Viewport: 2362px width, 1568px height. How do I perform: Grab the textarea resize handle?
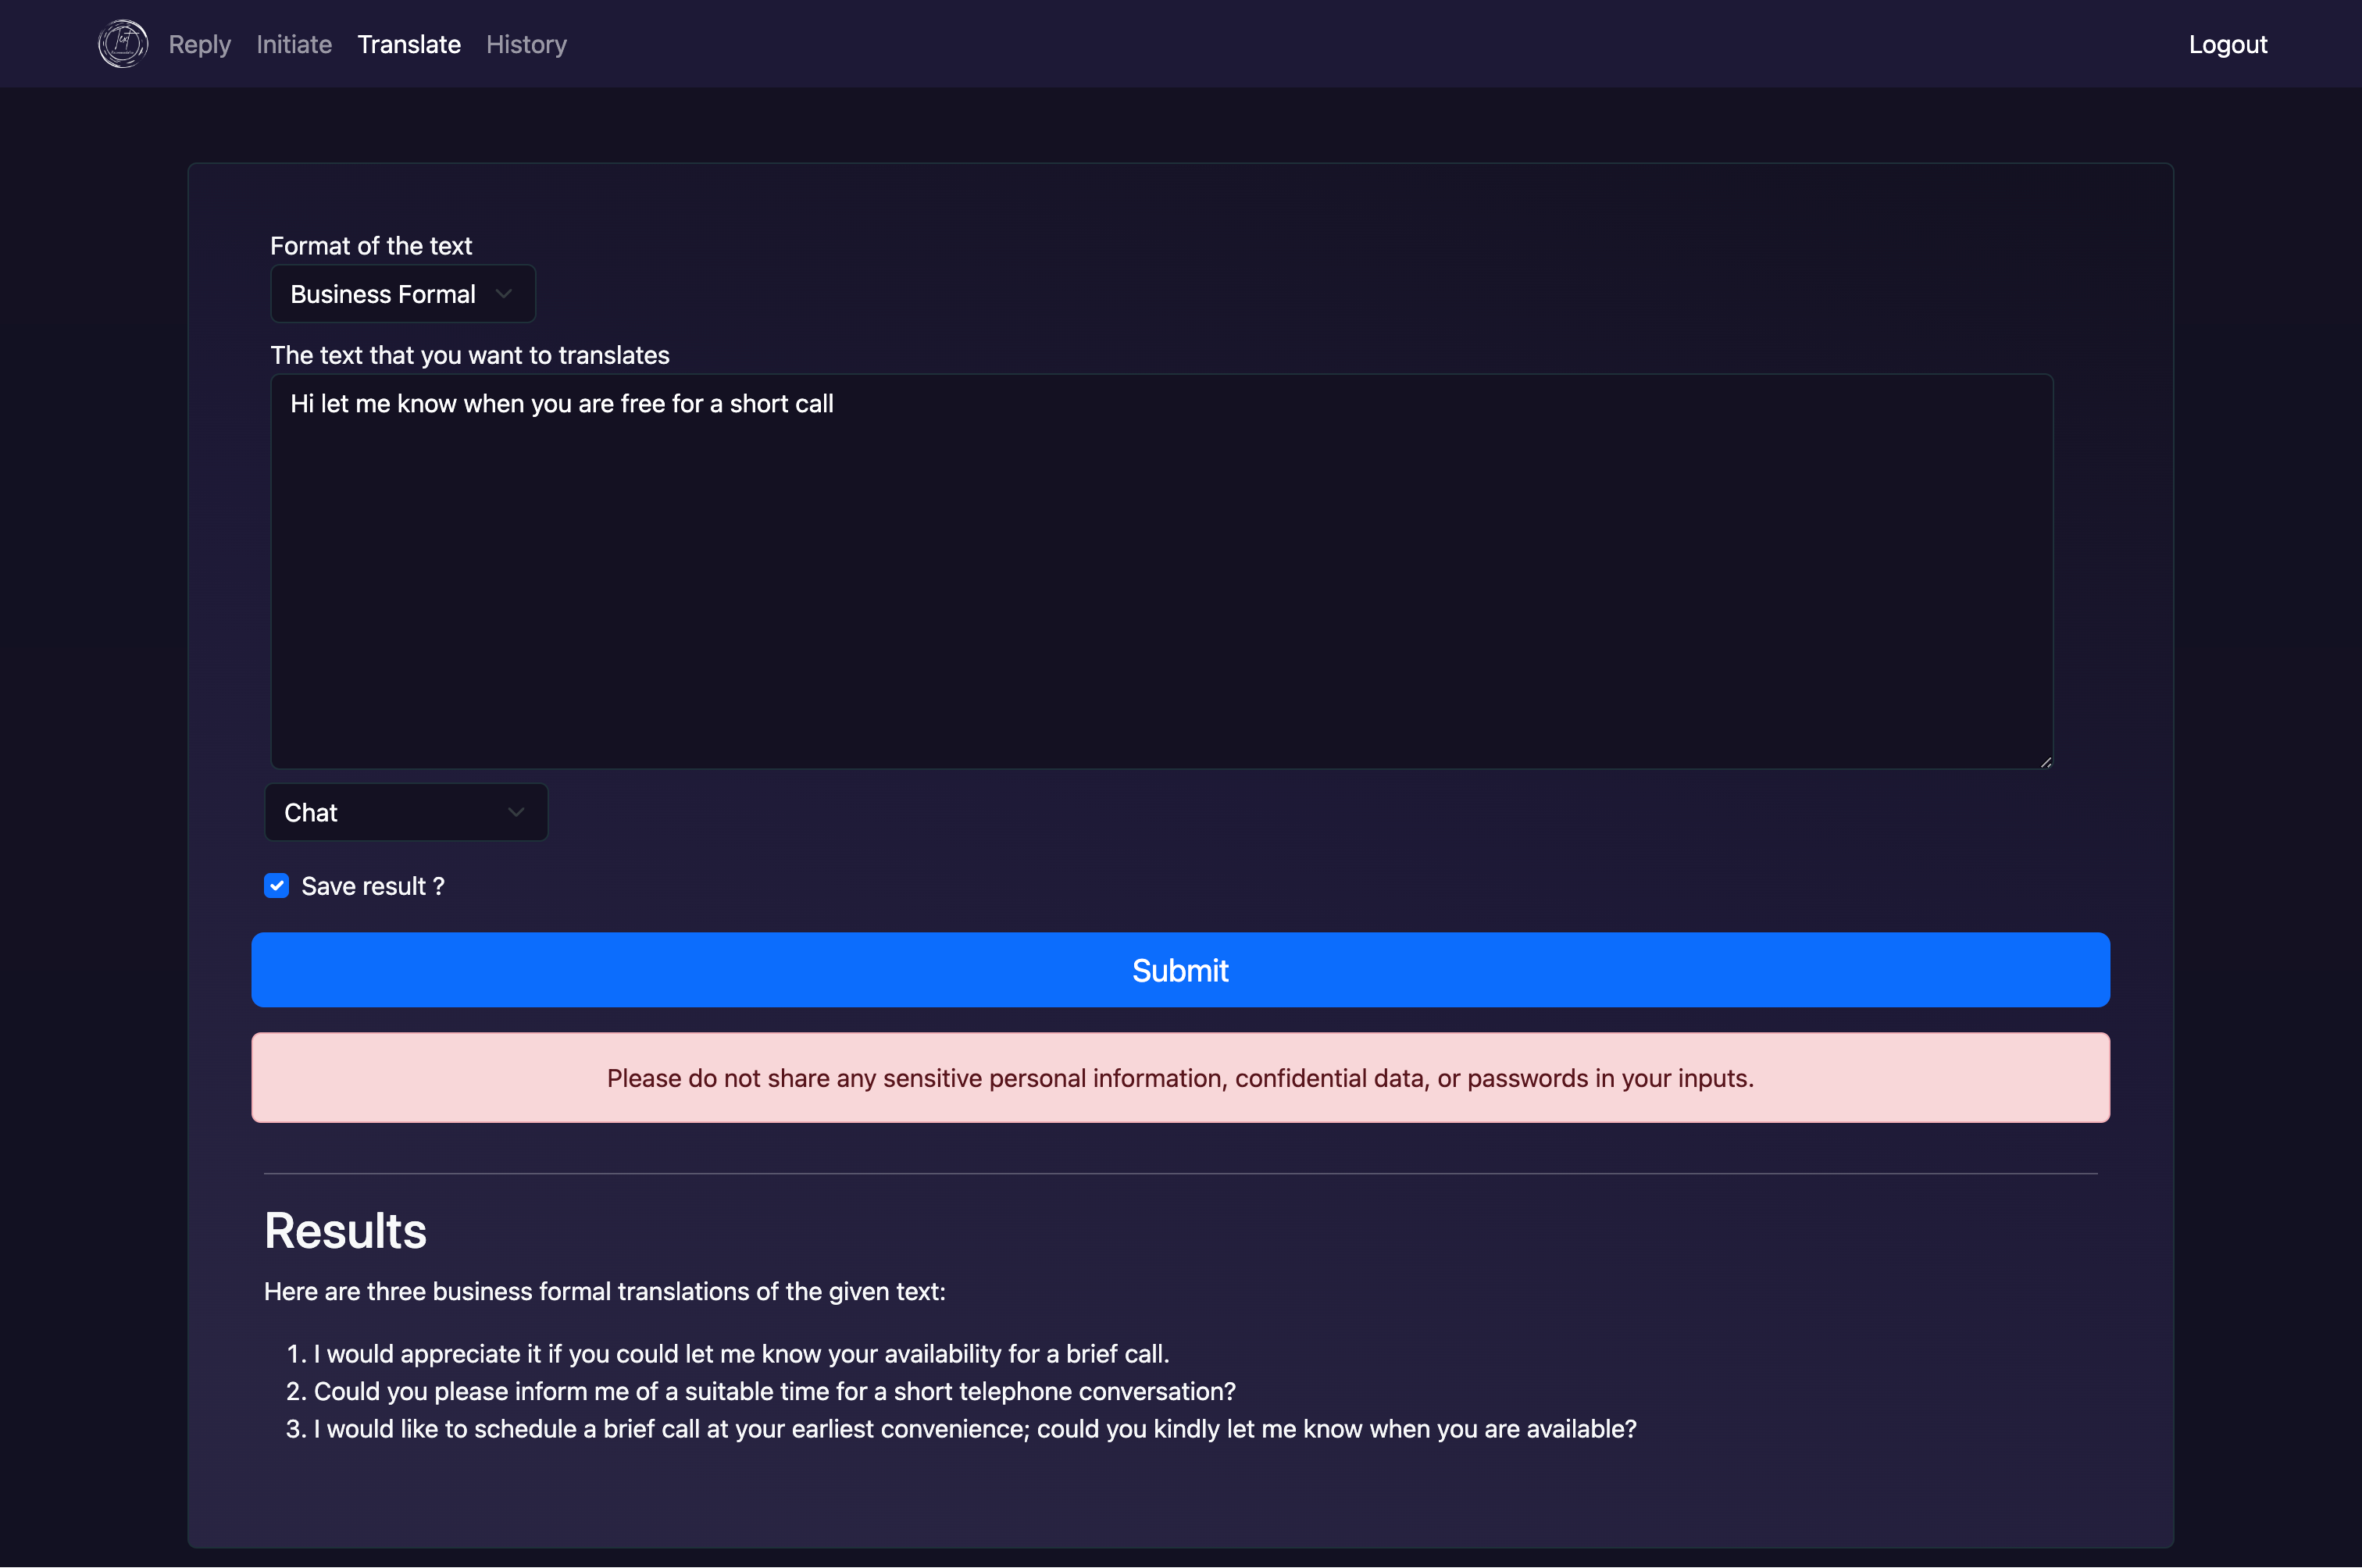pyautogui.click(x=2045, y=762)
